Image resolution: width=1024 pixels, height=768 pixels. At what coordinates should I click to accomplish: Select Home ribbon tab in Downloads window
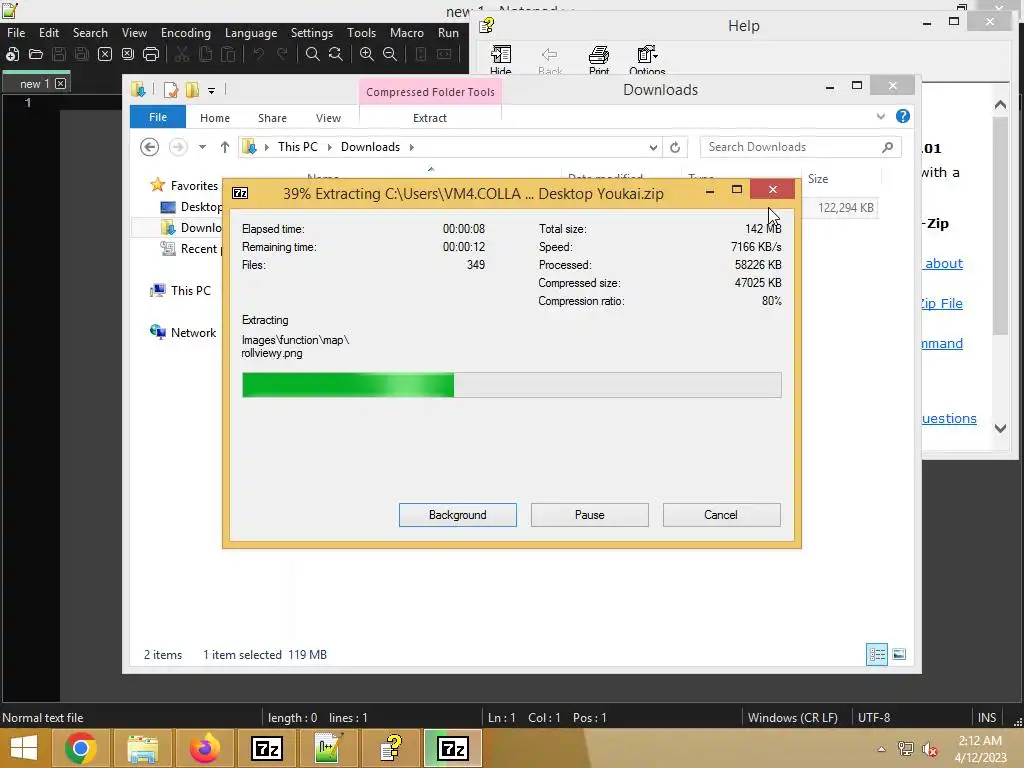215,118
